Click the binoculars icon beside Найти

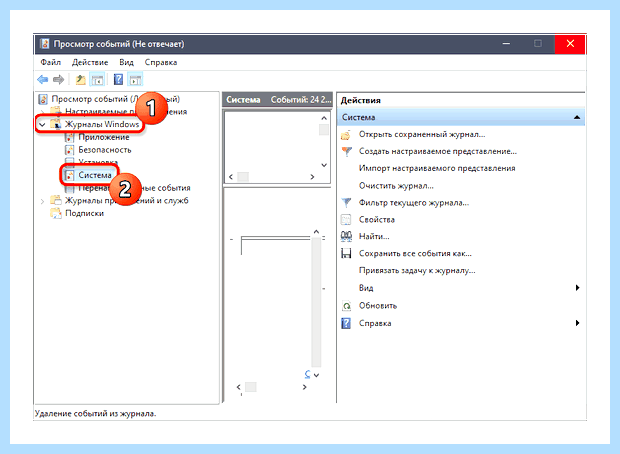(346, 236)
